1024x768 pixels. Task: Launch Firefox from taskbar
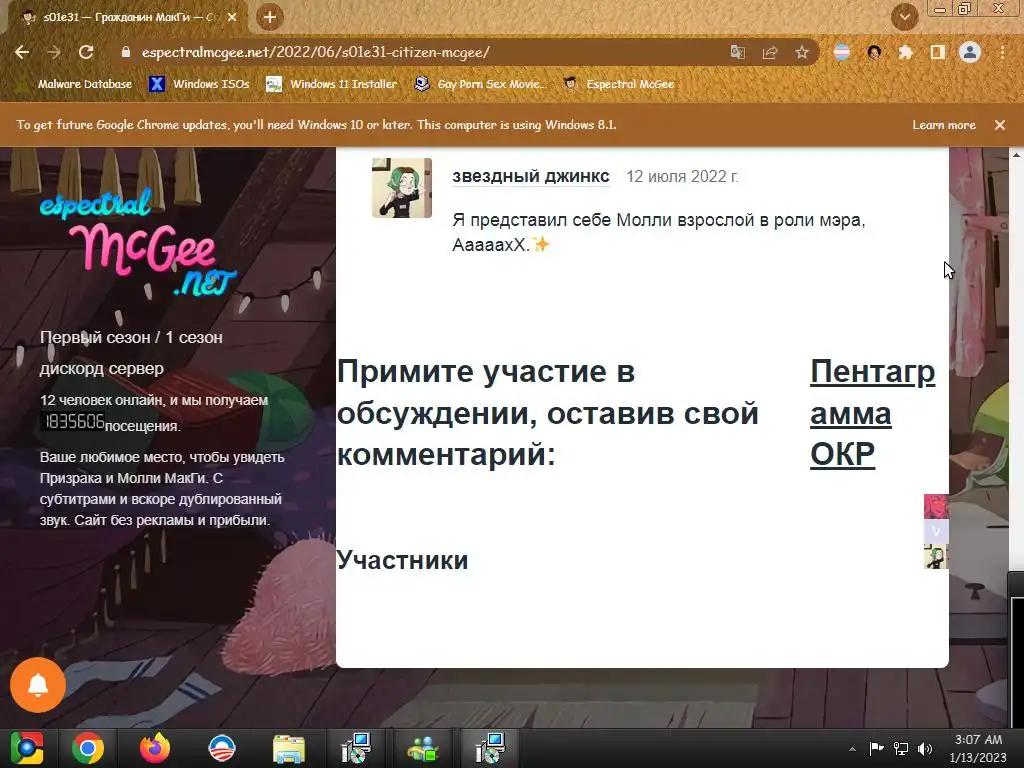155,748
